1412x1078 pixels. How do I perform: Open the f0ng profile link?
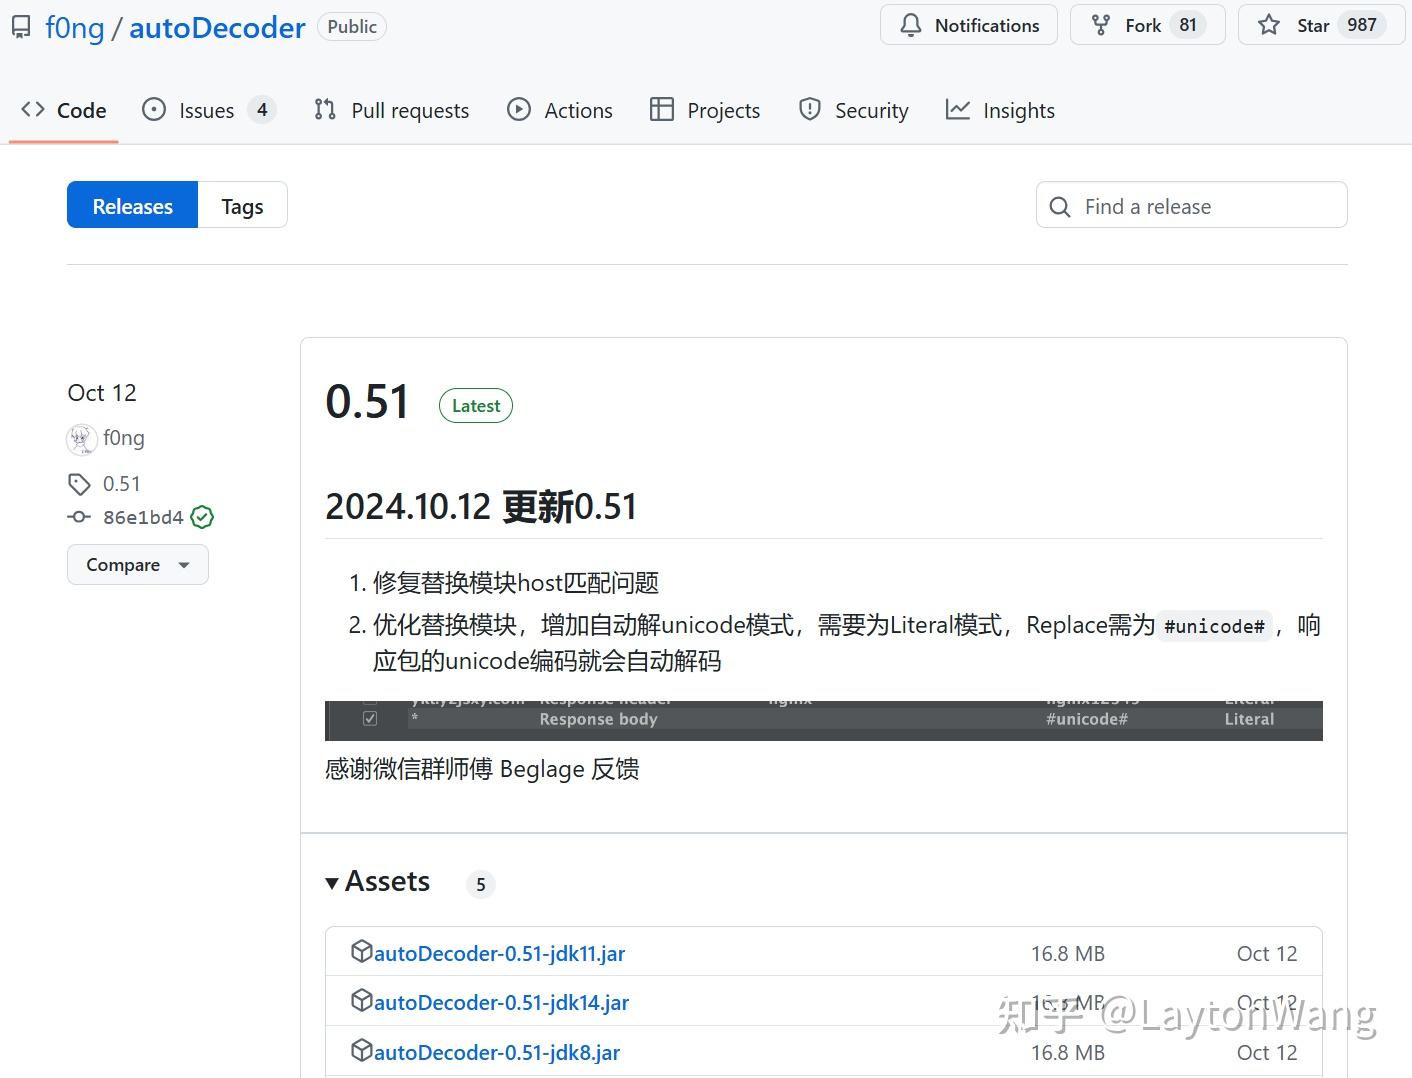tap(124, 438)
